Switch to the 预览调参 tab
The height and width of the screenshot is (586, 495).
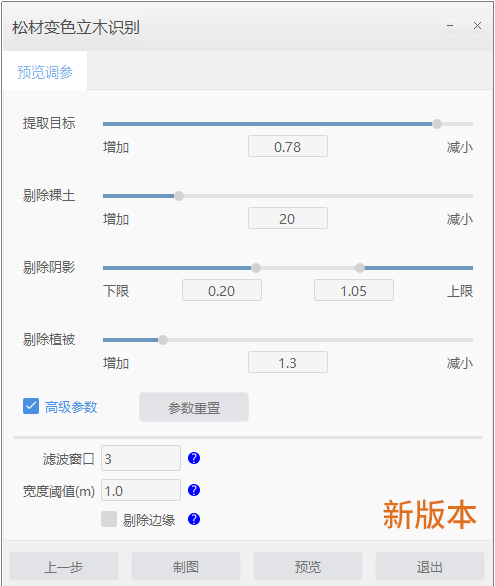pos(45,72)
